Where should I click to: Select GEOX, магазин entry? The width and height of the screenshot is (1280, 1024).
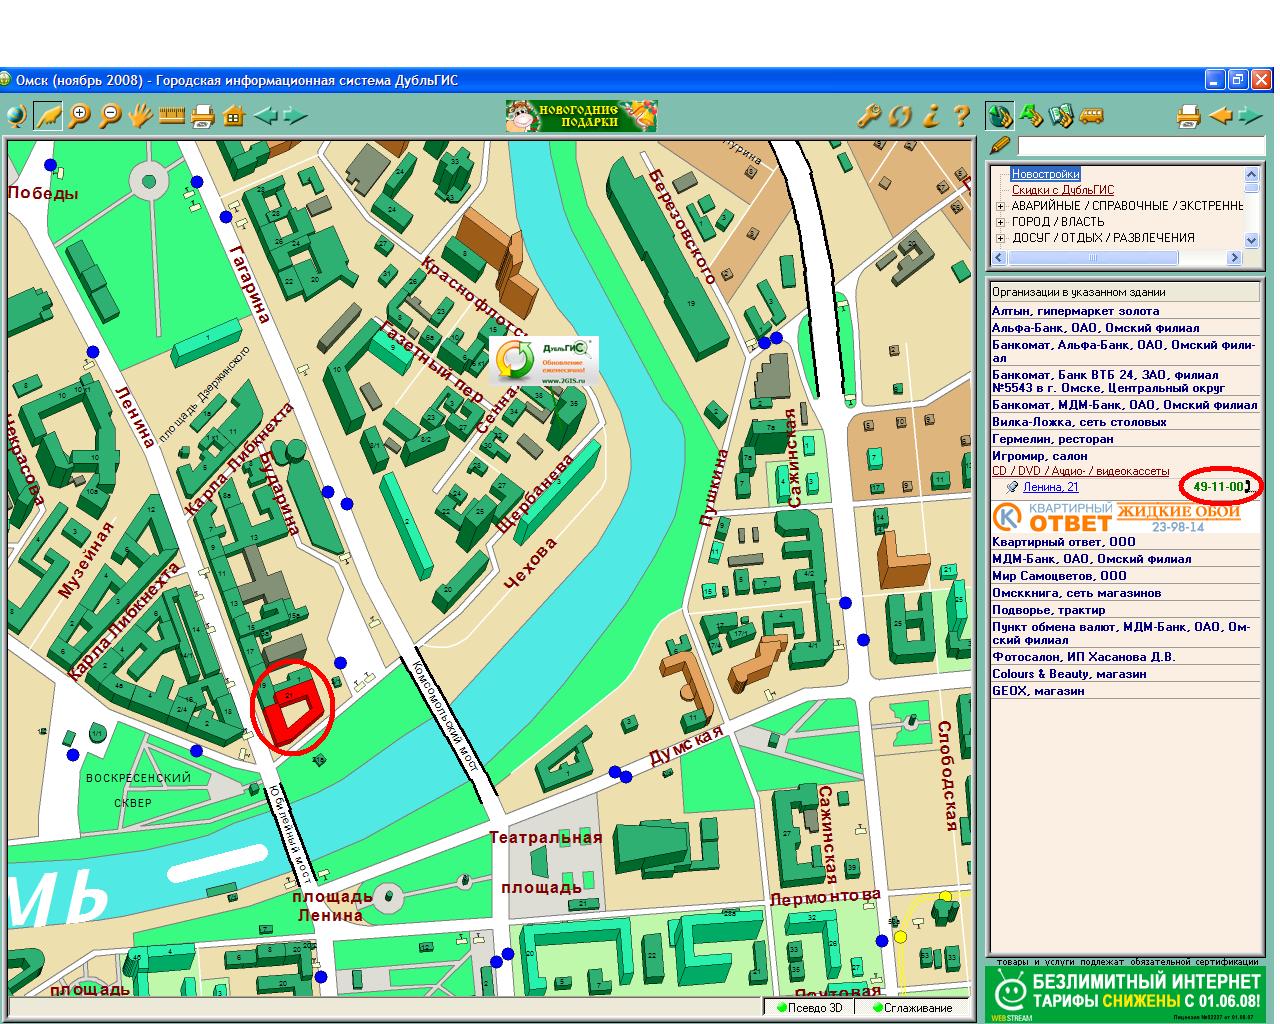1125,691
